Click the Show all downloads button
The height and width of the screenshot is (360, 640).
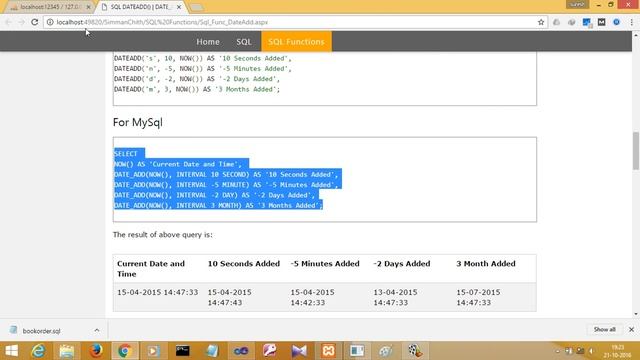(x=604, y=329)
